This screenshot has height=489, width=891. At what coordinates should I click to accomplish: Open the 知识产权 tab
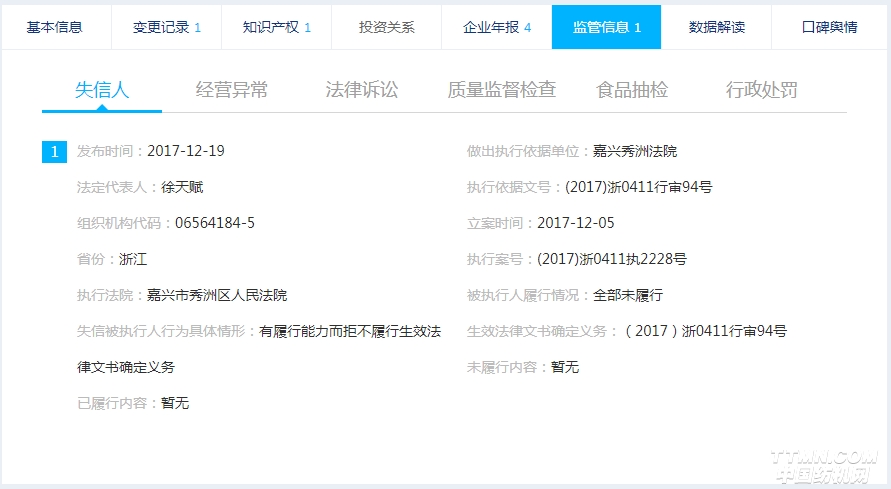(x=276, y=27)
